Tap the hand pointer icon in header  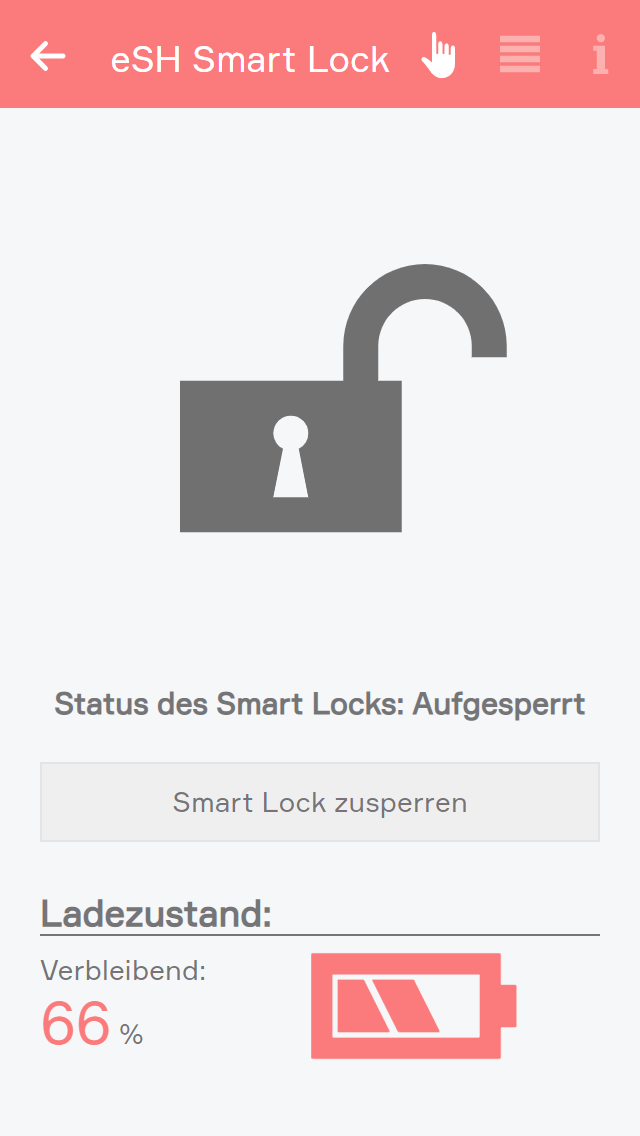439,55
